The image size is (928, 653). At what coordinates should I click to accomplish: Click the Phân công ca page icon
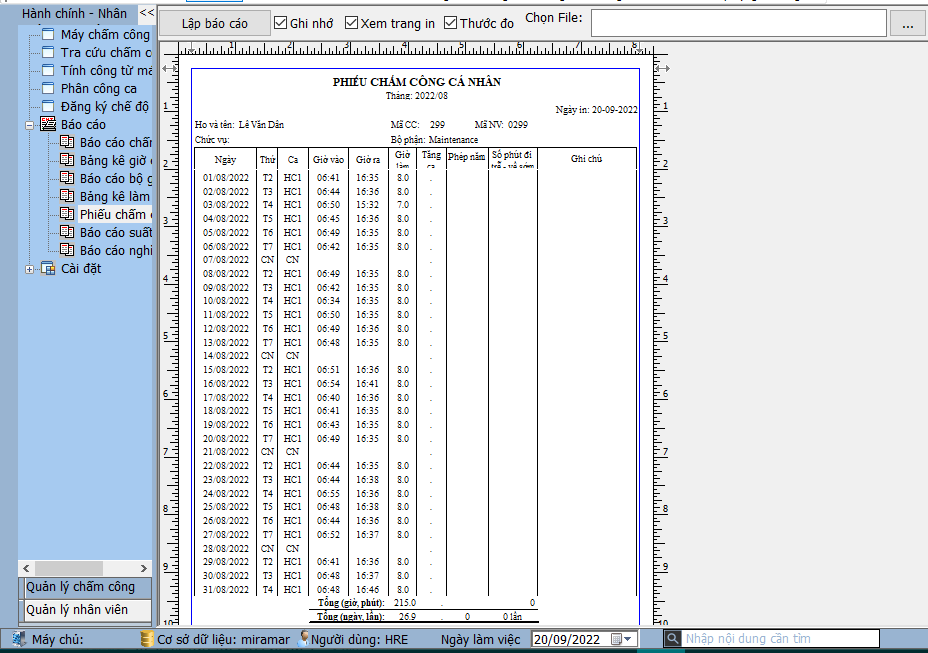tap(48, 88)
